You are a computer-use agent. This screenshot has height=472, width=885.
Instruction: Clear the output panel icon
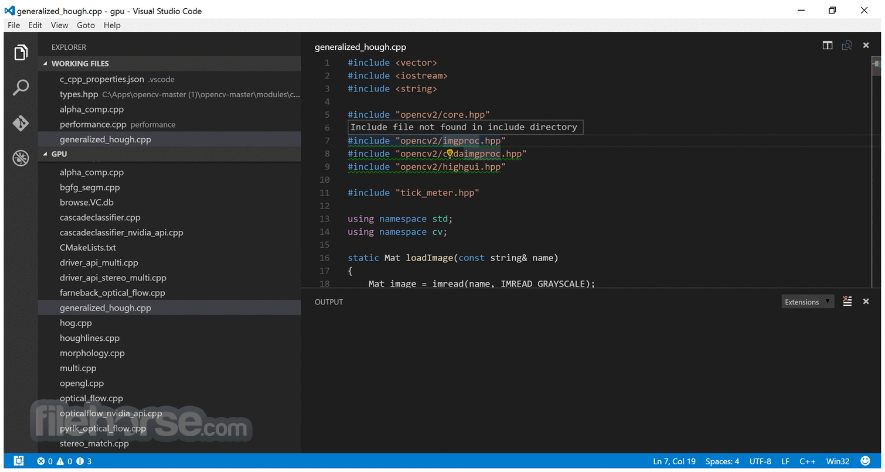847,301
